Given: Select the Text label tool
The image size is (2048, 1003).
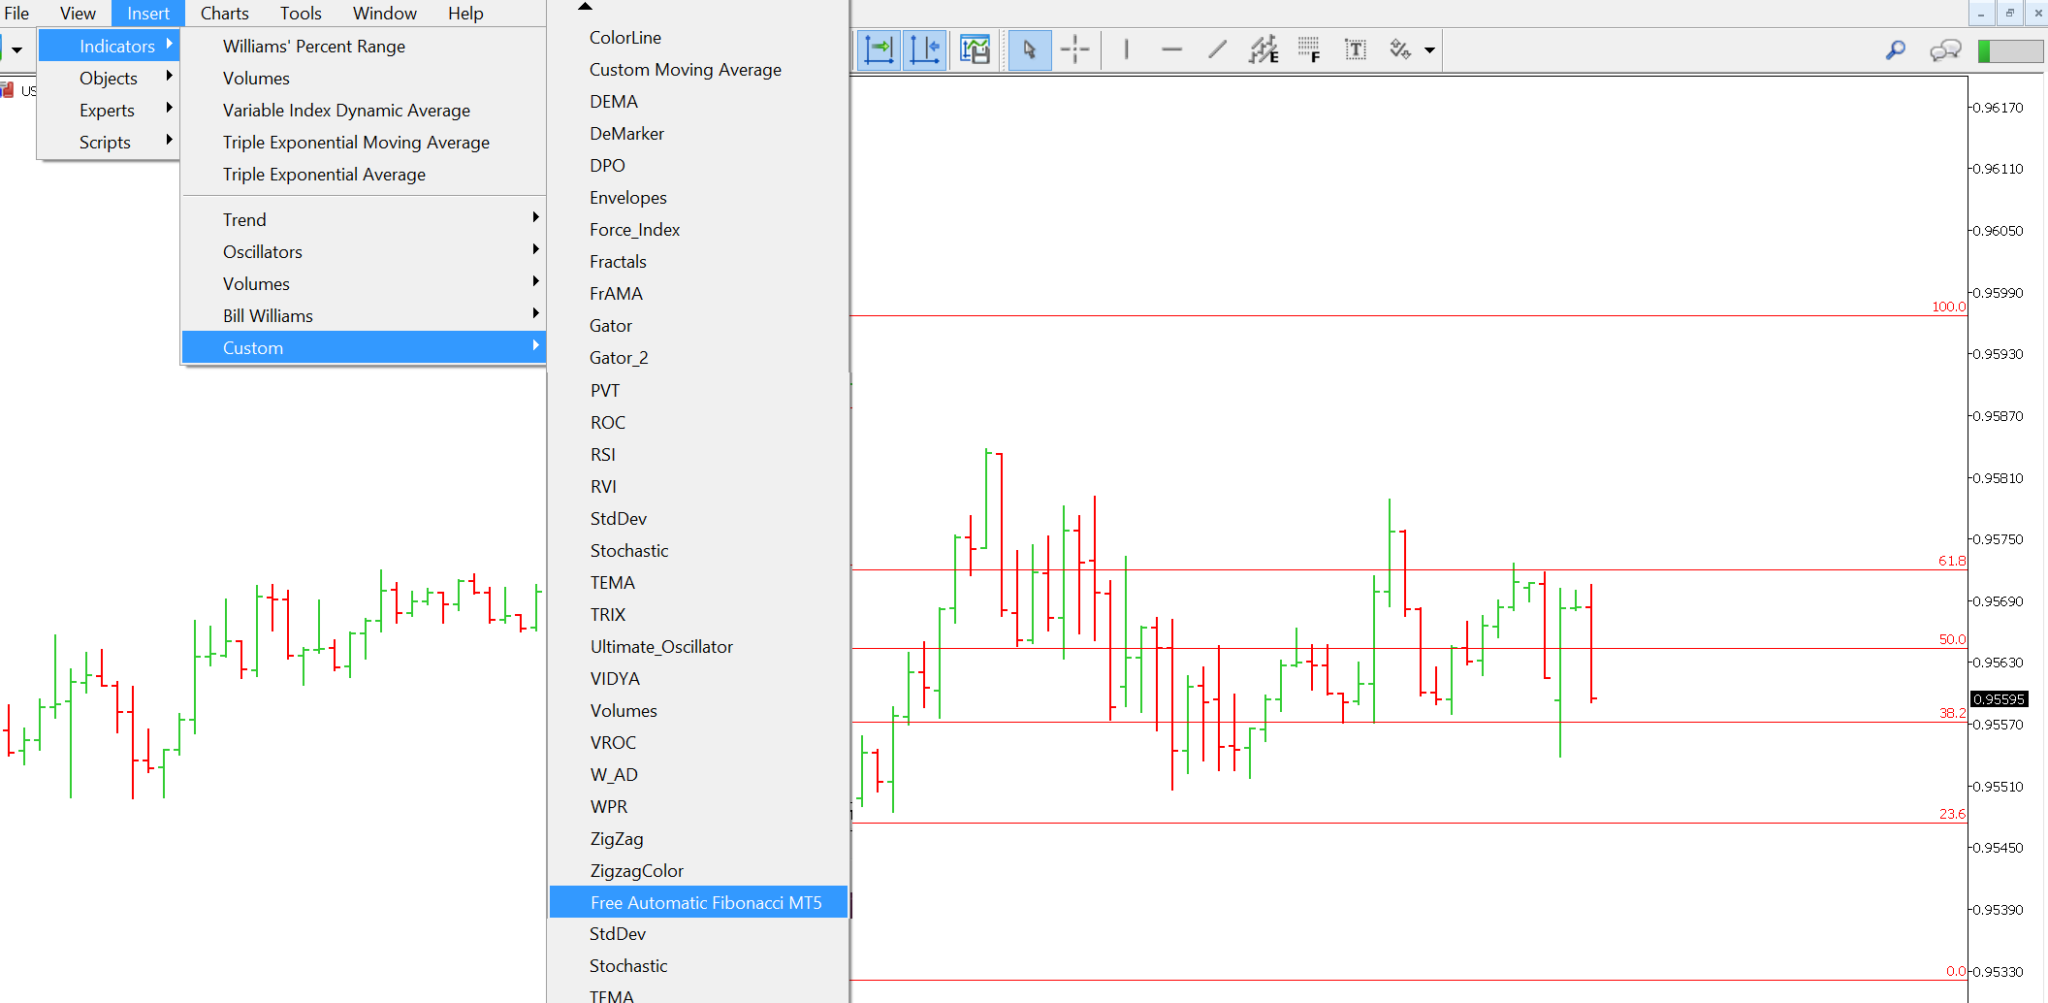Looking at the screenshot, I should (1356, 48).
